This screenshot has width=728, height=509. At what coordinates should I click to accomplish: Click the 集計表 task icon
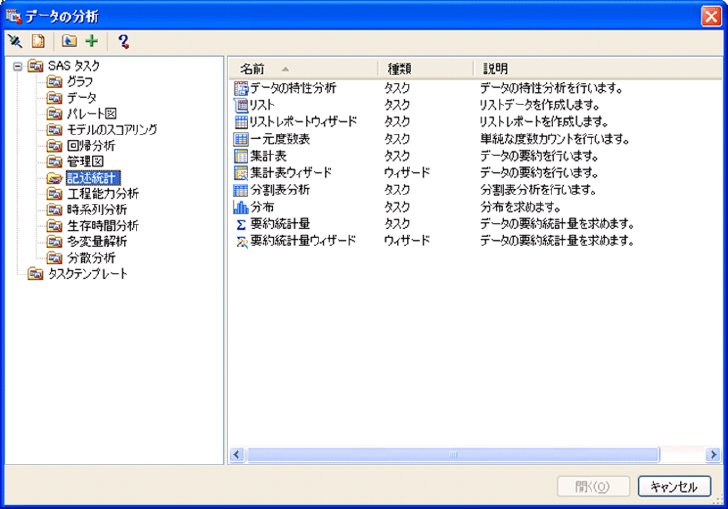[241, 156]
